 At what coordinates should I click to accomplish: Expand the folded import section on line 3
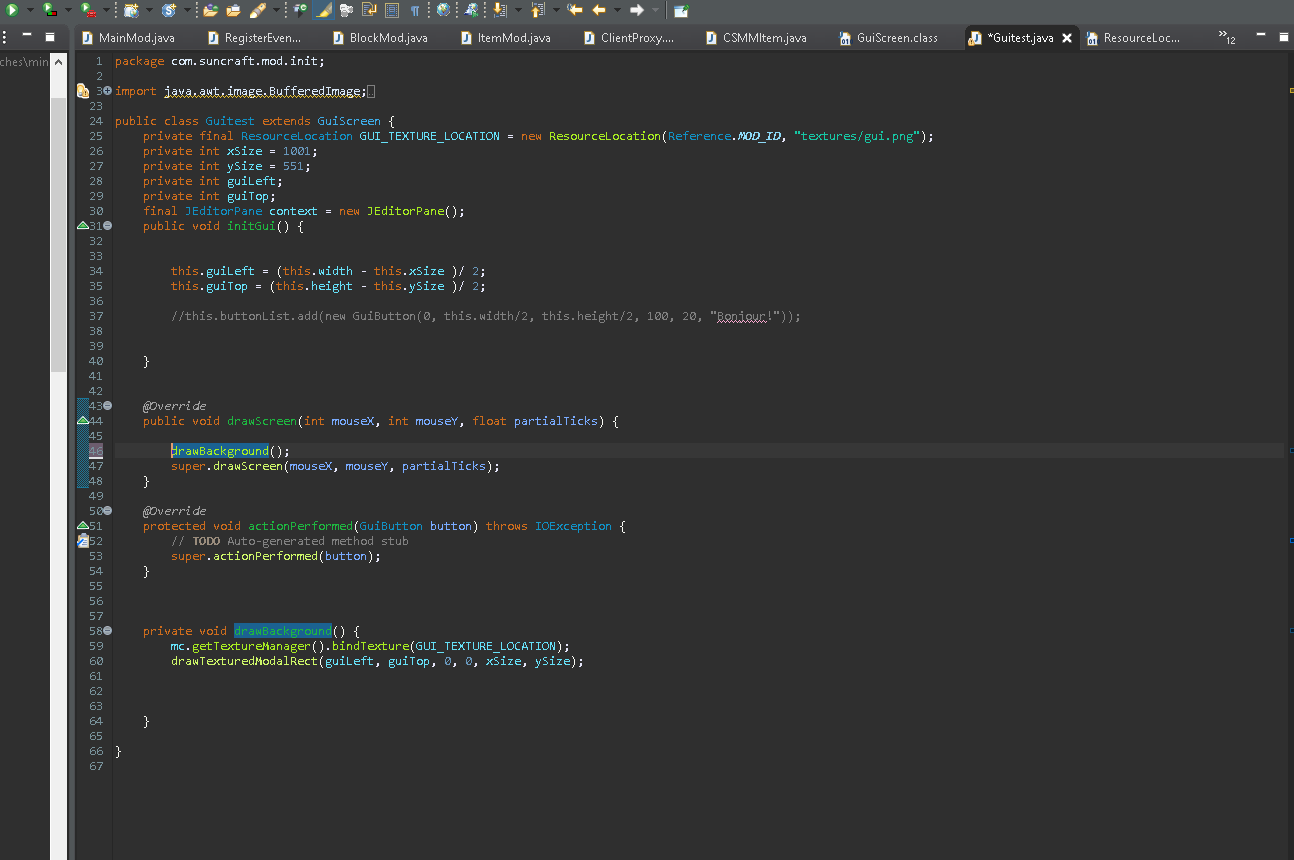click(x=108, y=91)
